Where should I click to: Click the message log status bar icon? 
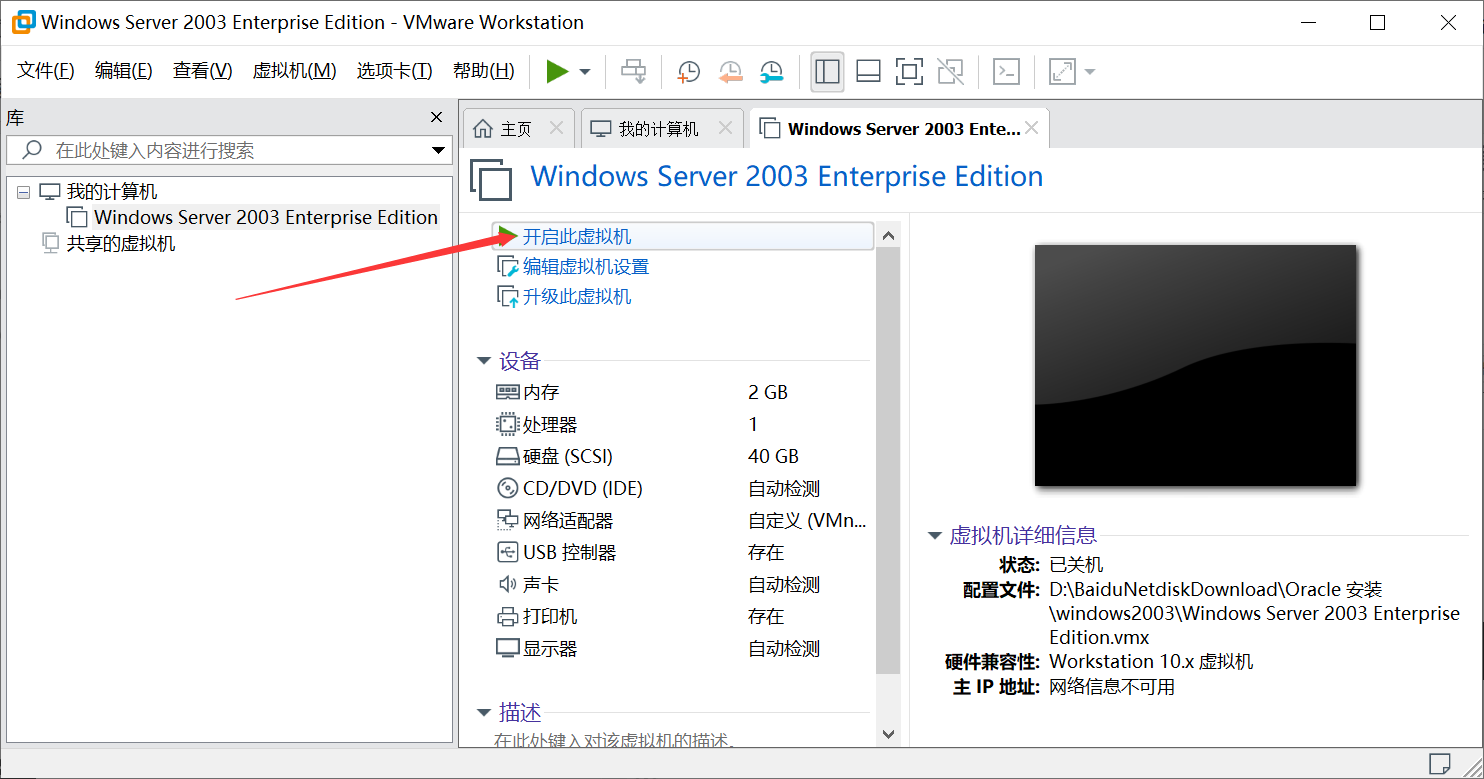1439,763
